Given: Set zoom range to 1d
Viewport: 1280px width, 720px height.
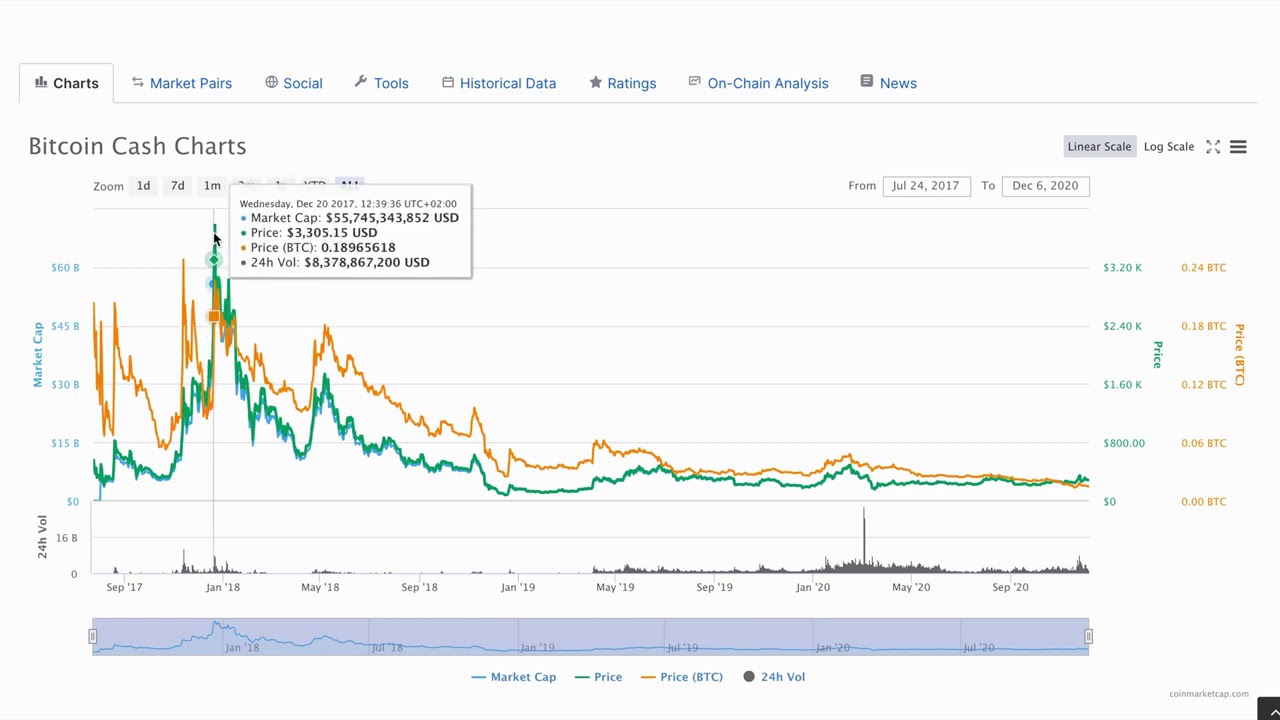Looking at the screenshot, I should pos(143,186).
